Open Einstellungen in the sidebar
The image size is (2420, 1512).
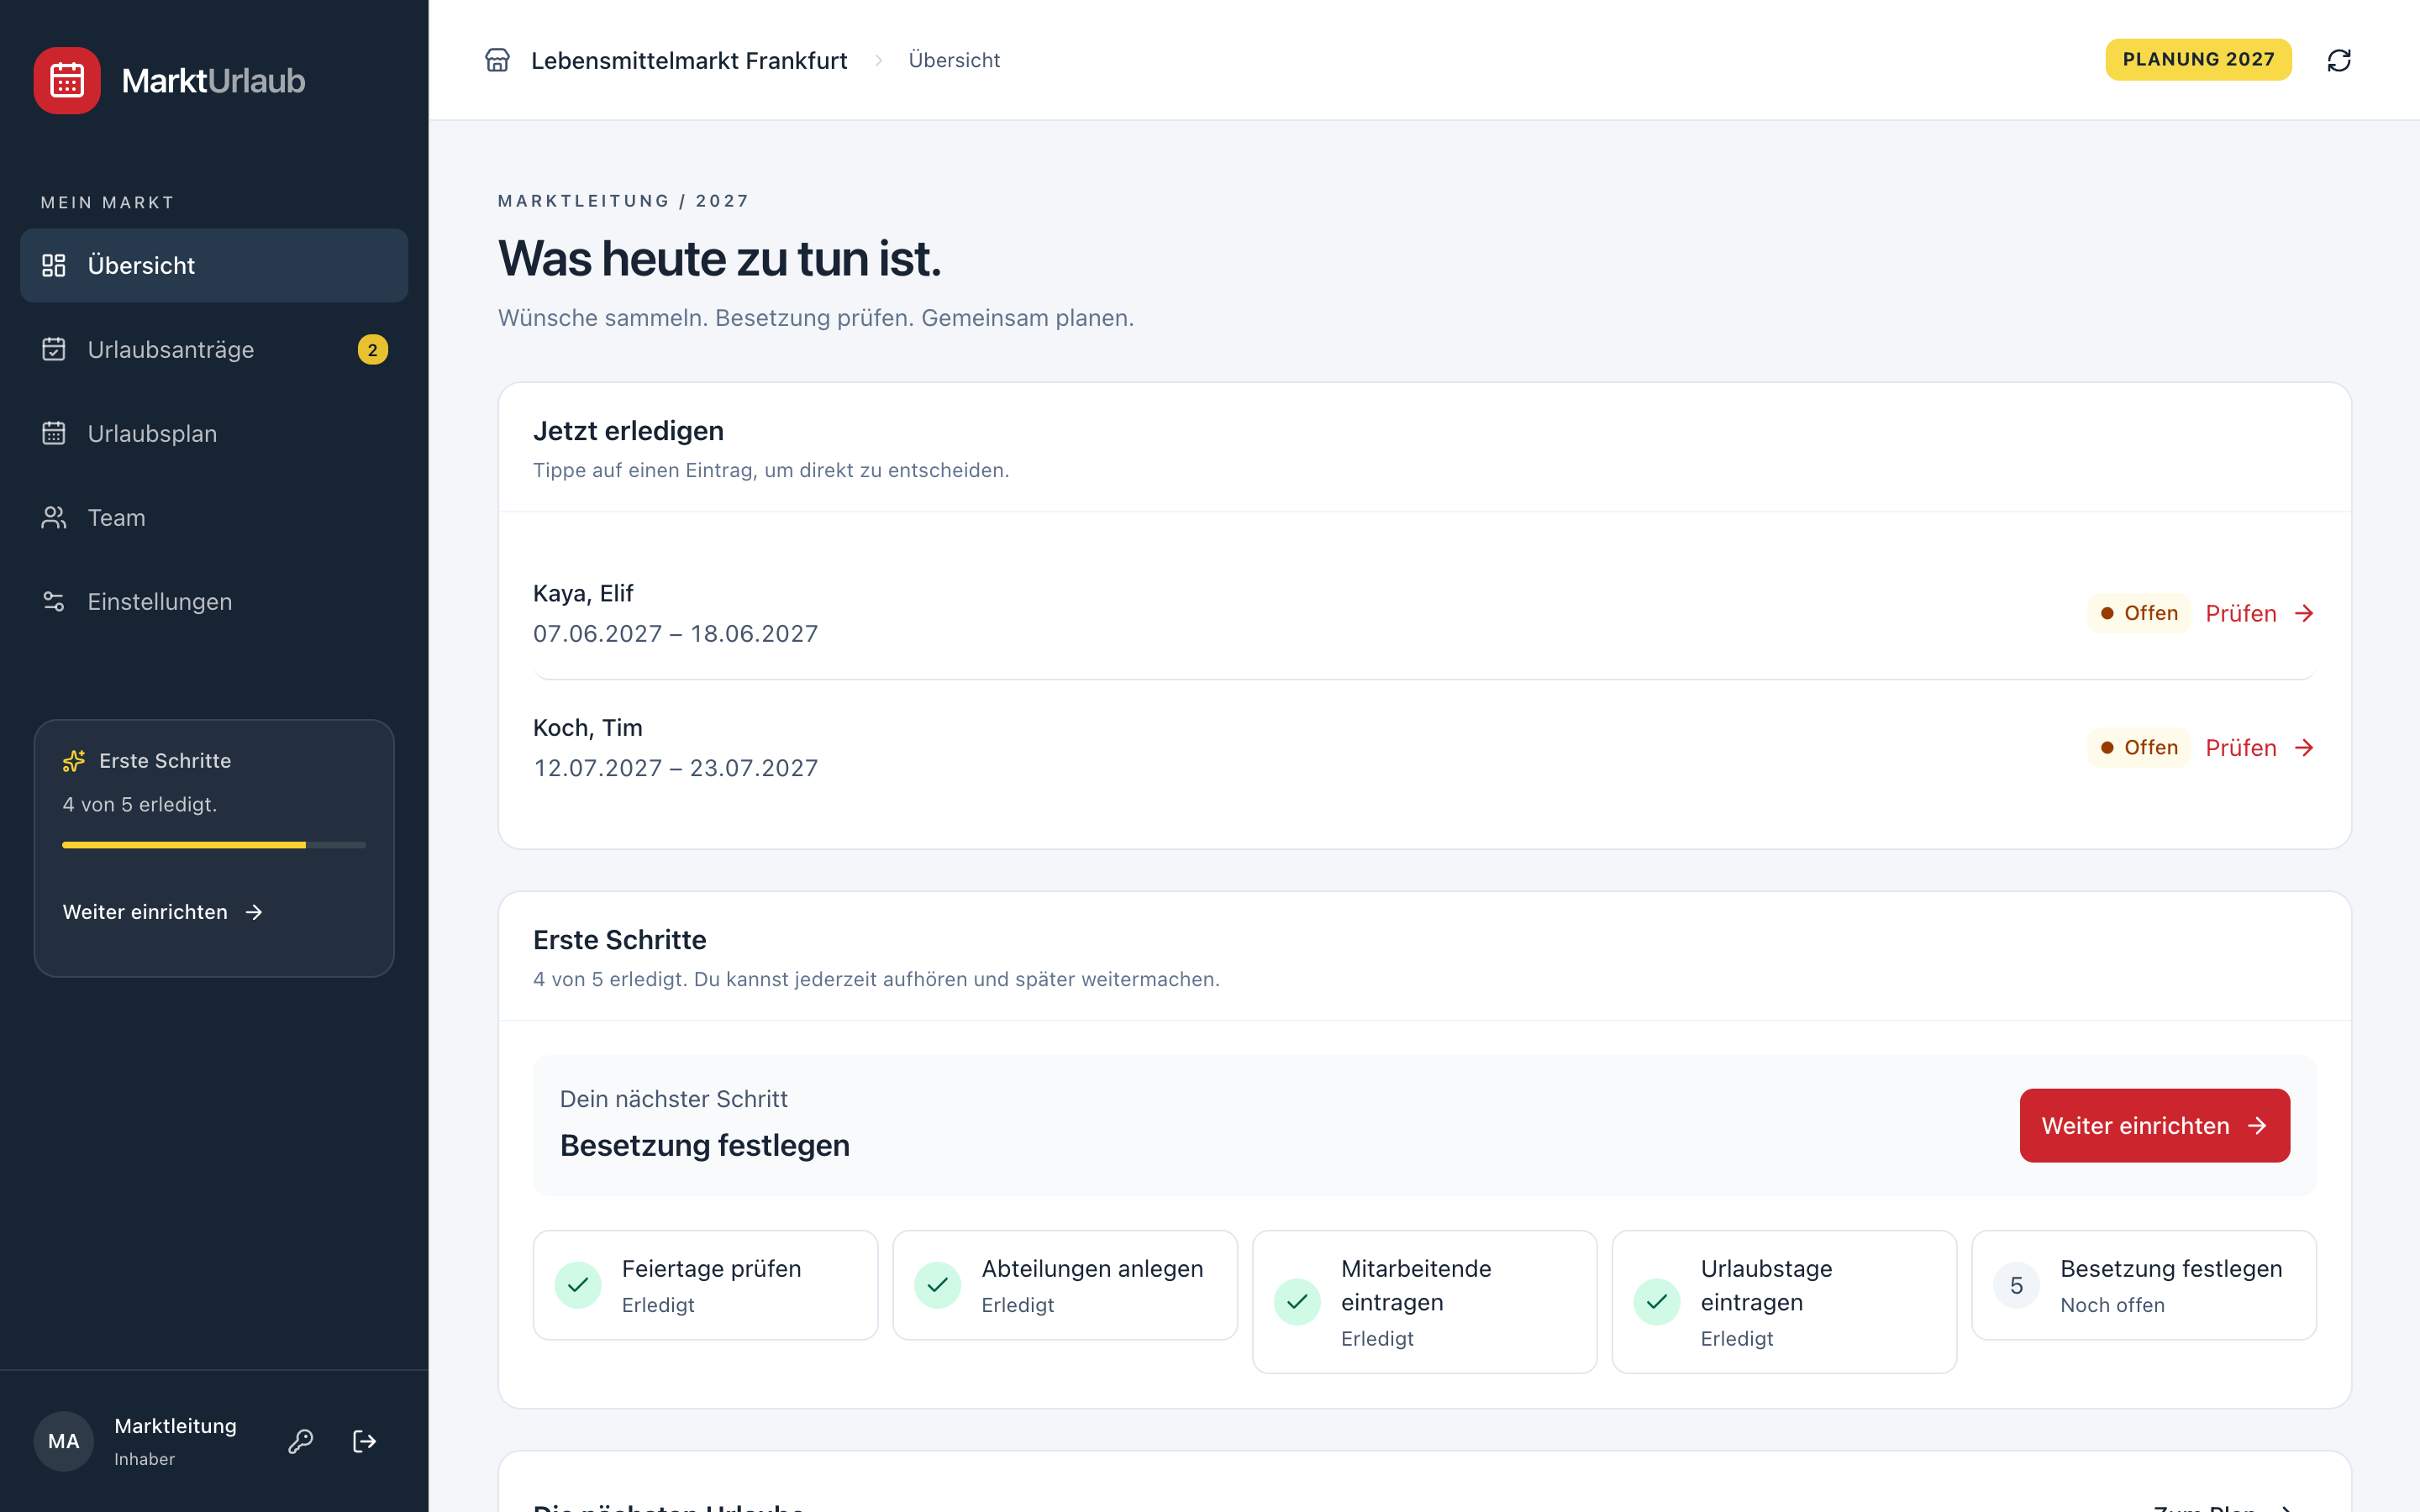pos(214,601)
